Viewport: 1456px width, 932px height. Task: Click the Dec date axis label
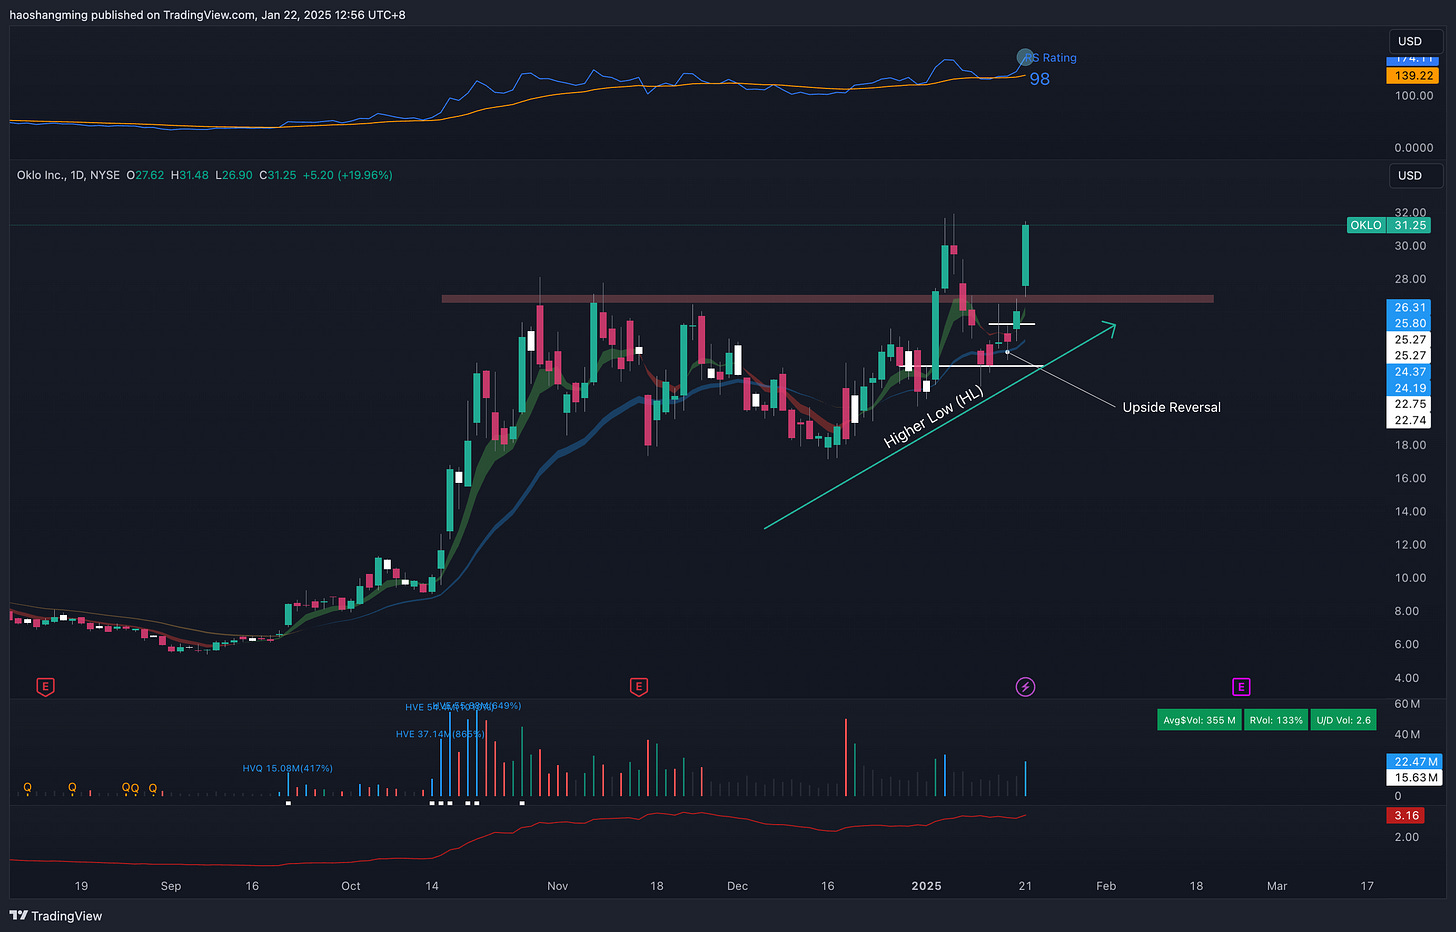pyautogui.click(x=737, y=886)
